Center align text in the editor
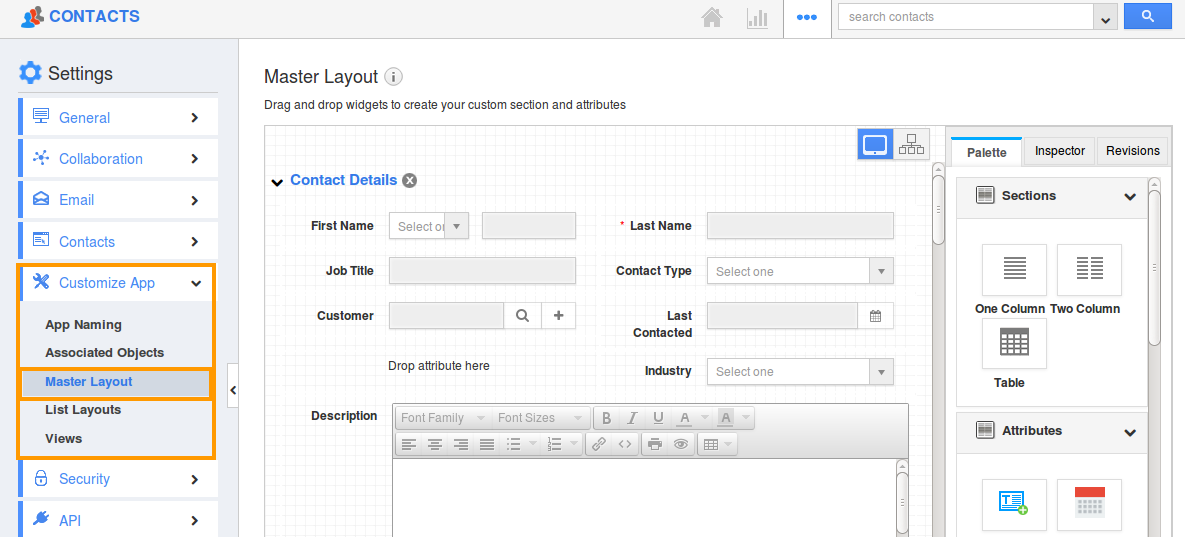This screenshot has height=537, width=1185. pos(435,445)
